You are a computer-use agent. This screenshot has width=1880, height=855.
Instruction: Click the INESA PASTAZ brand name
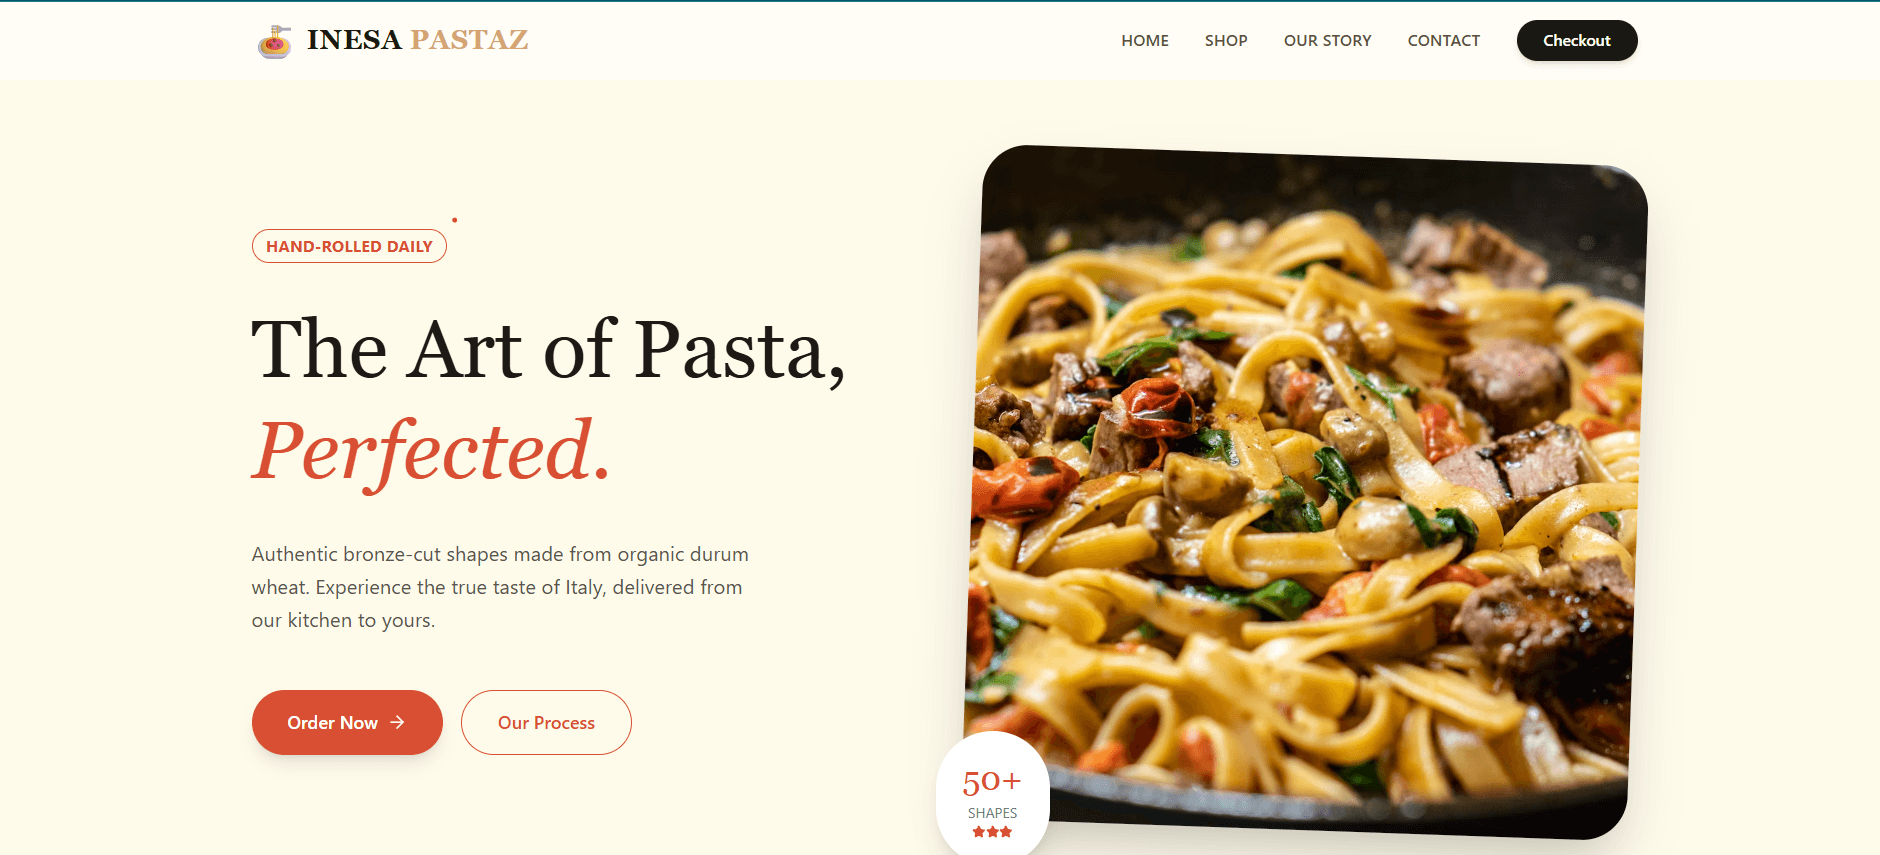(417, 40)
